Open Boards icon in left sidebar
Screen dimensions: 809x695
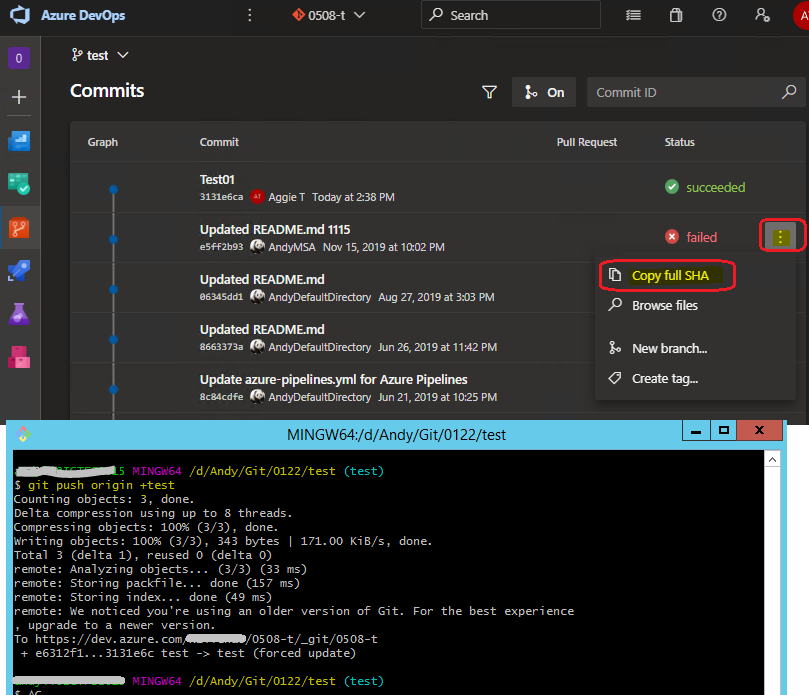(20, 184)
